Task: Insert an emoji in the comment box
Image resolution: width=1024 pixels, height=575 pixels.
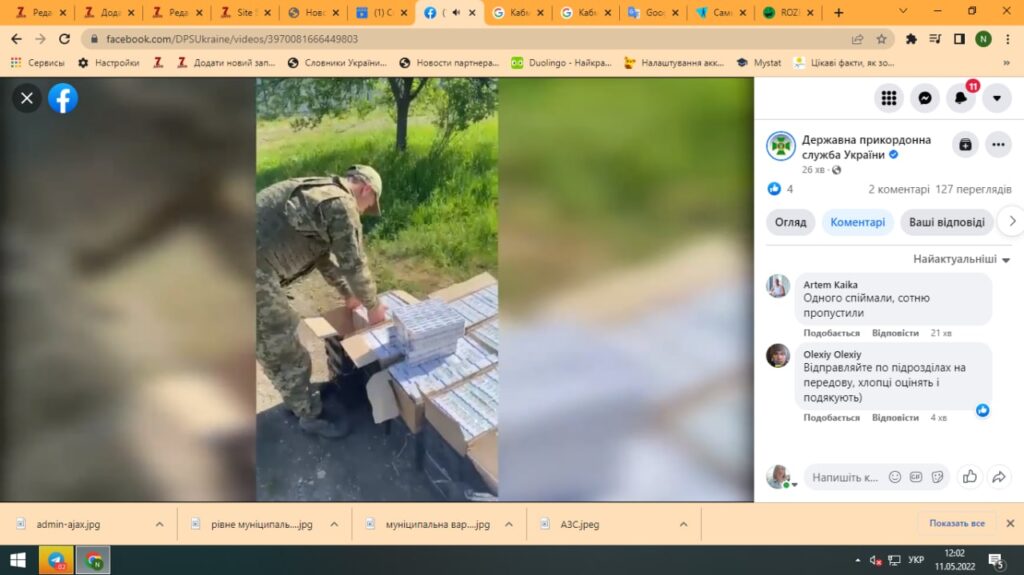Action: [895, 477]
